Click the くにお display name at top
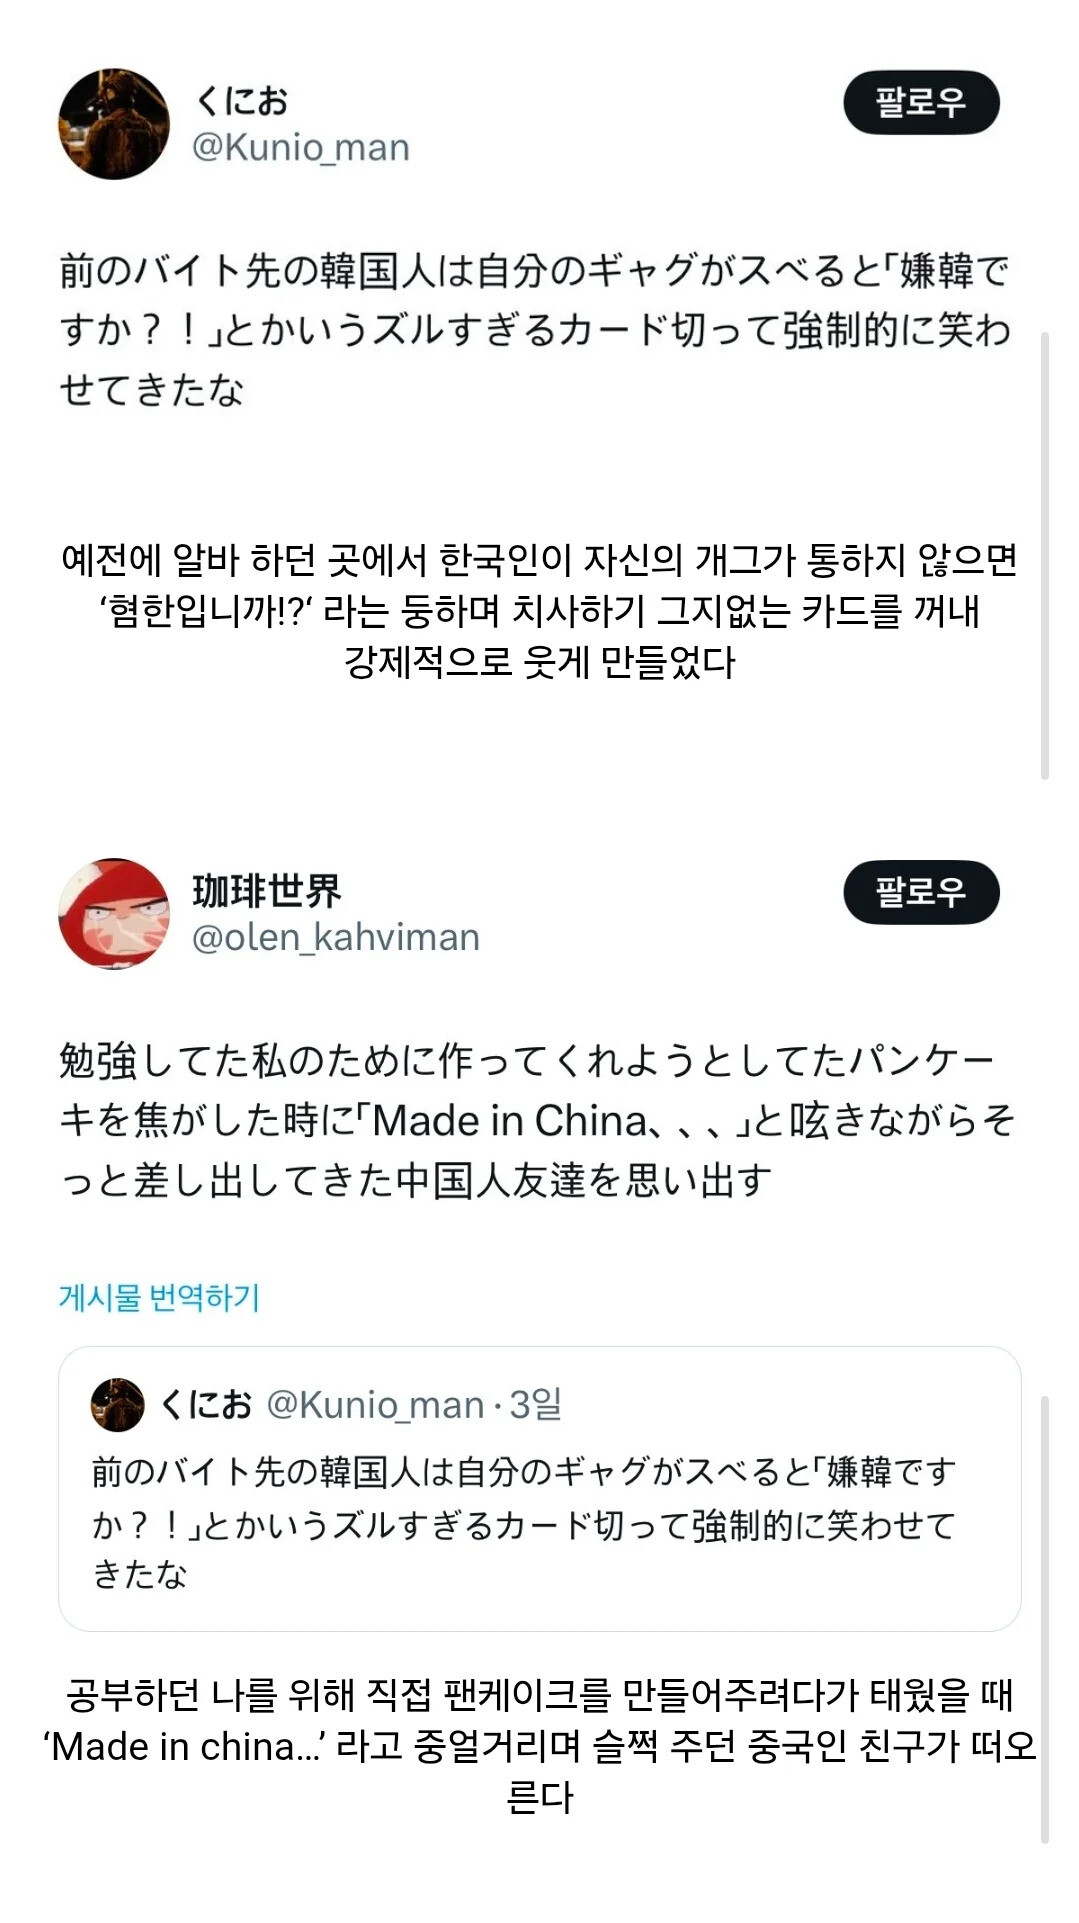Image resolution: width=1079 pixels, height=1923 pixels. (x=242, y=101)
